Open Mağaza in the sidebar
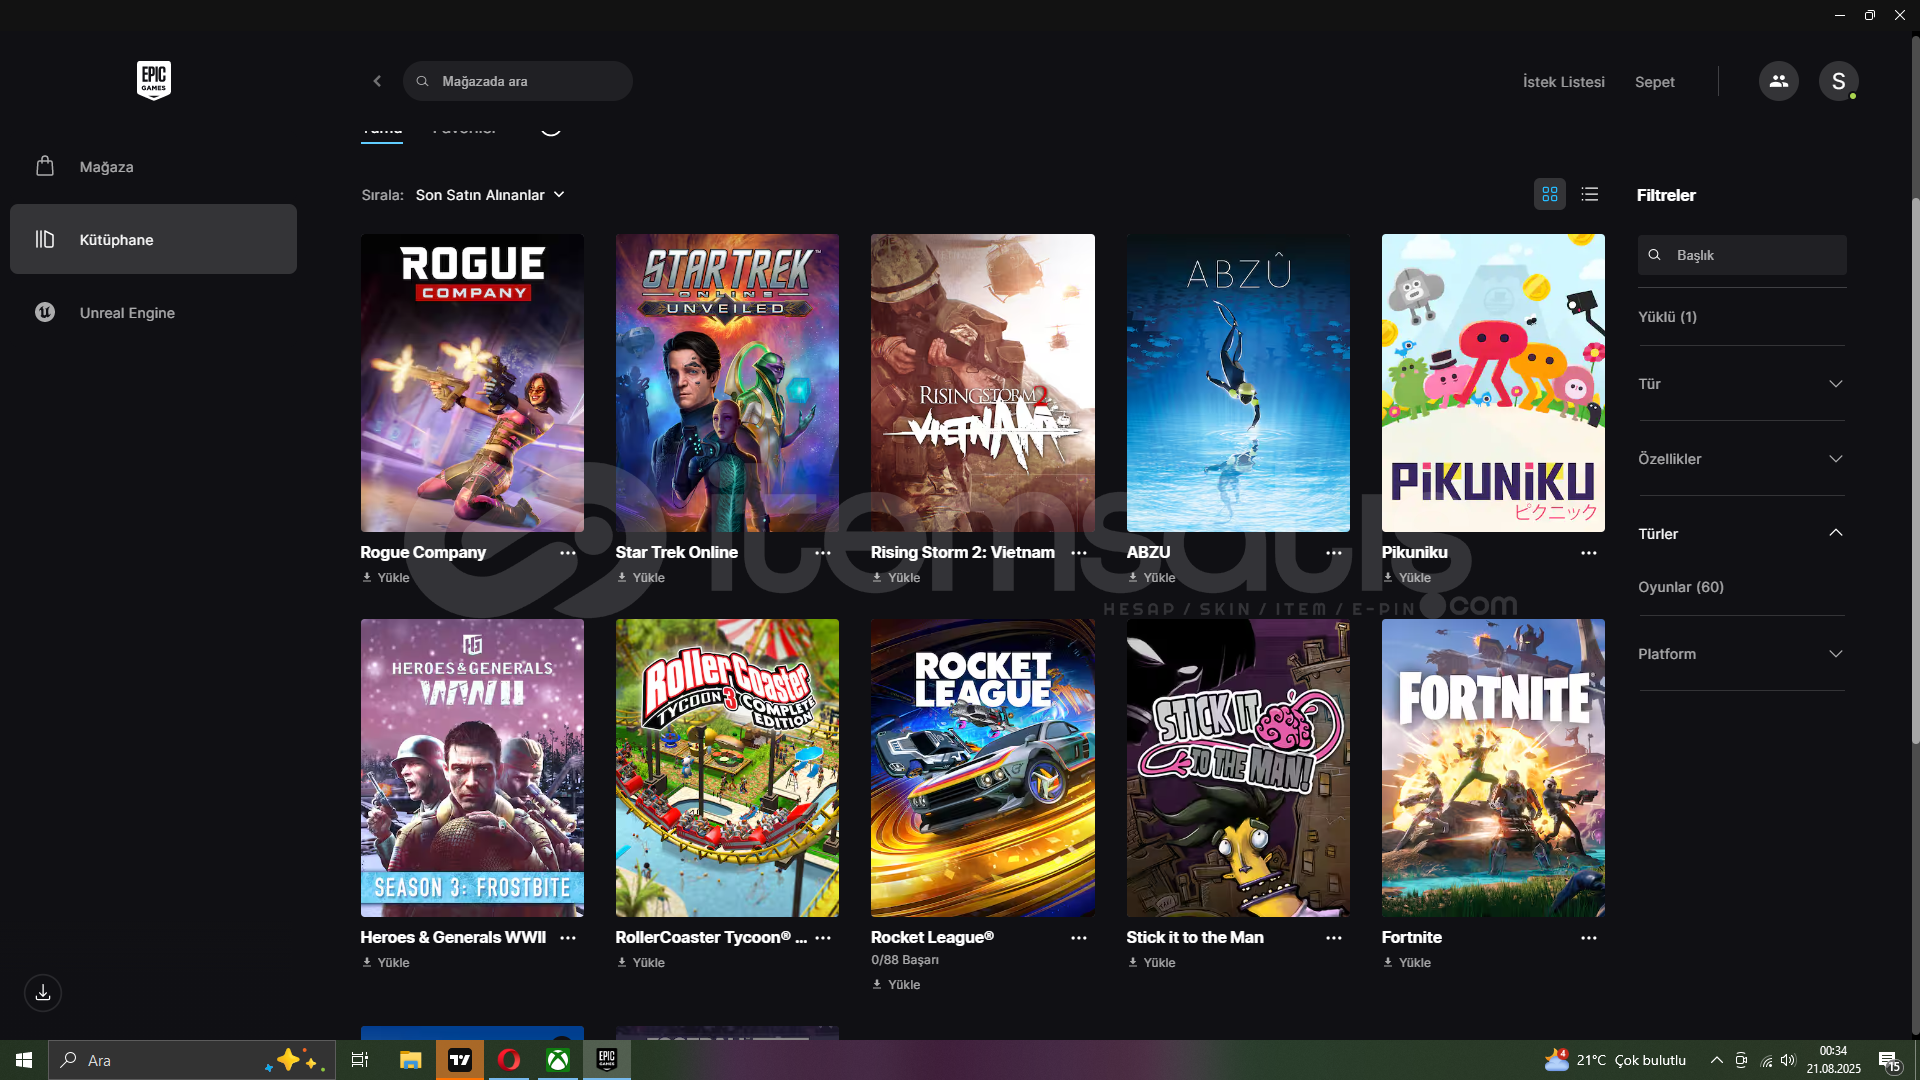The height and width of the screenshot is (1080, 1920). (153, 167)
